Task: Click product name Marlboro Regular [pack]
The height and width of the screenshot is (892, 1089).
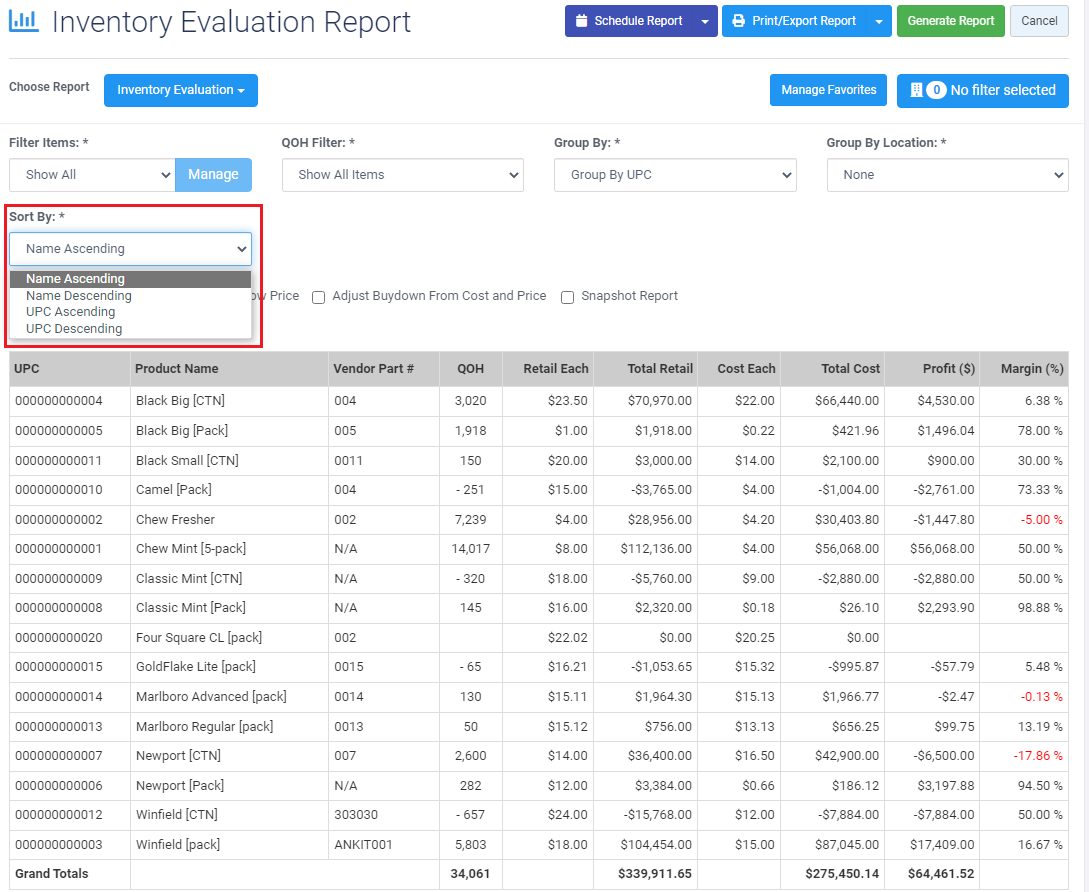Action: pyautogui.click(x=204, y=727)
